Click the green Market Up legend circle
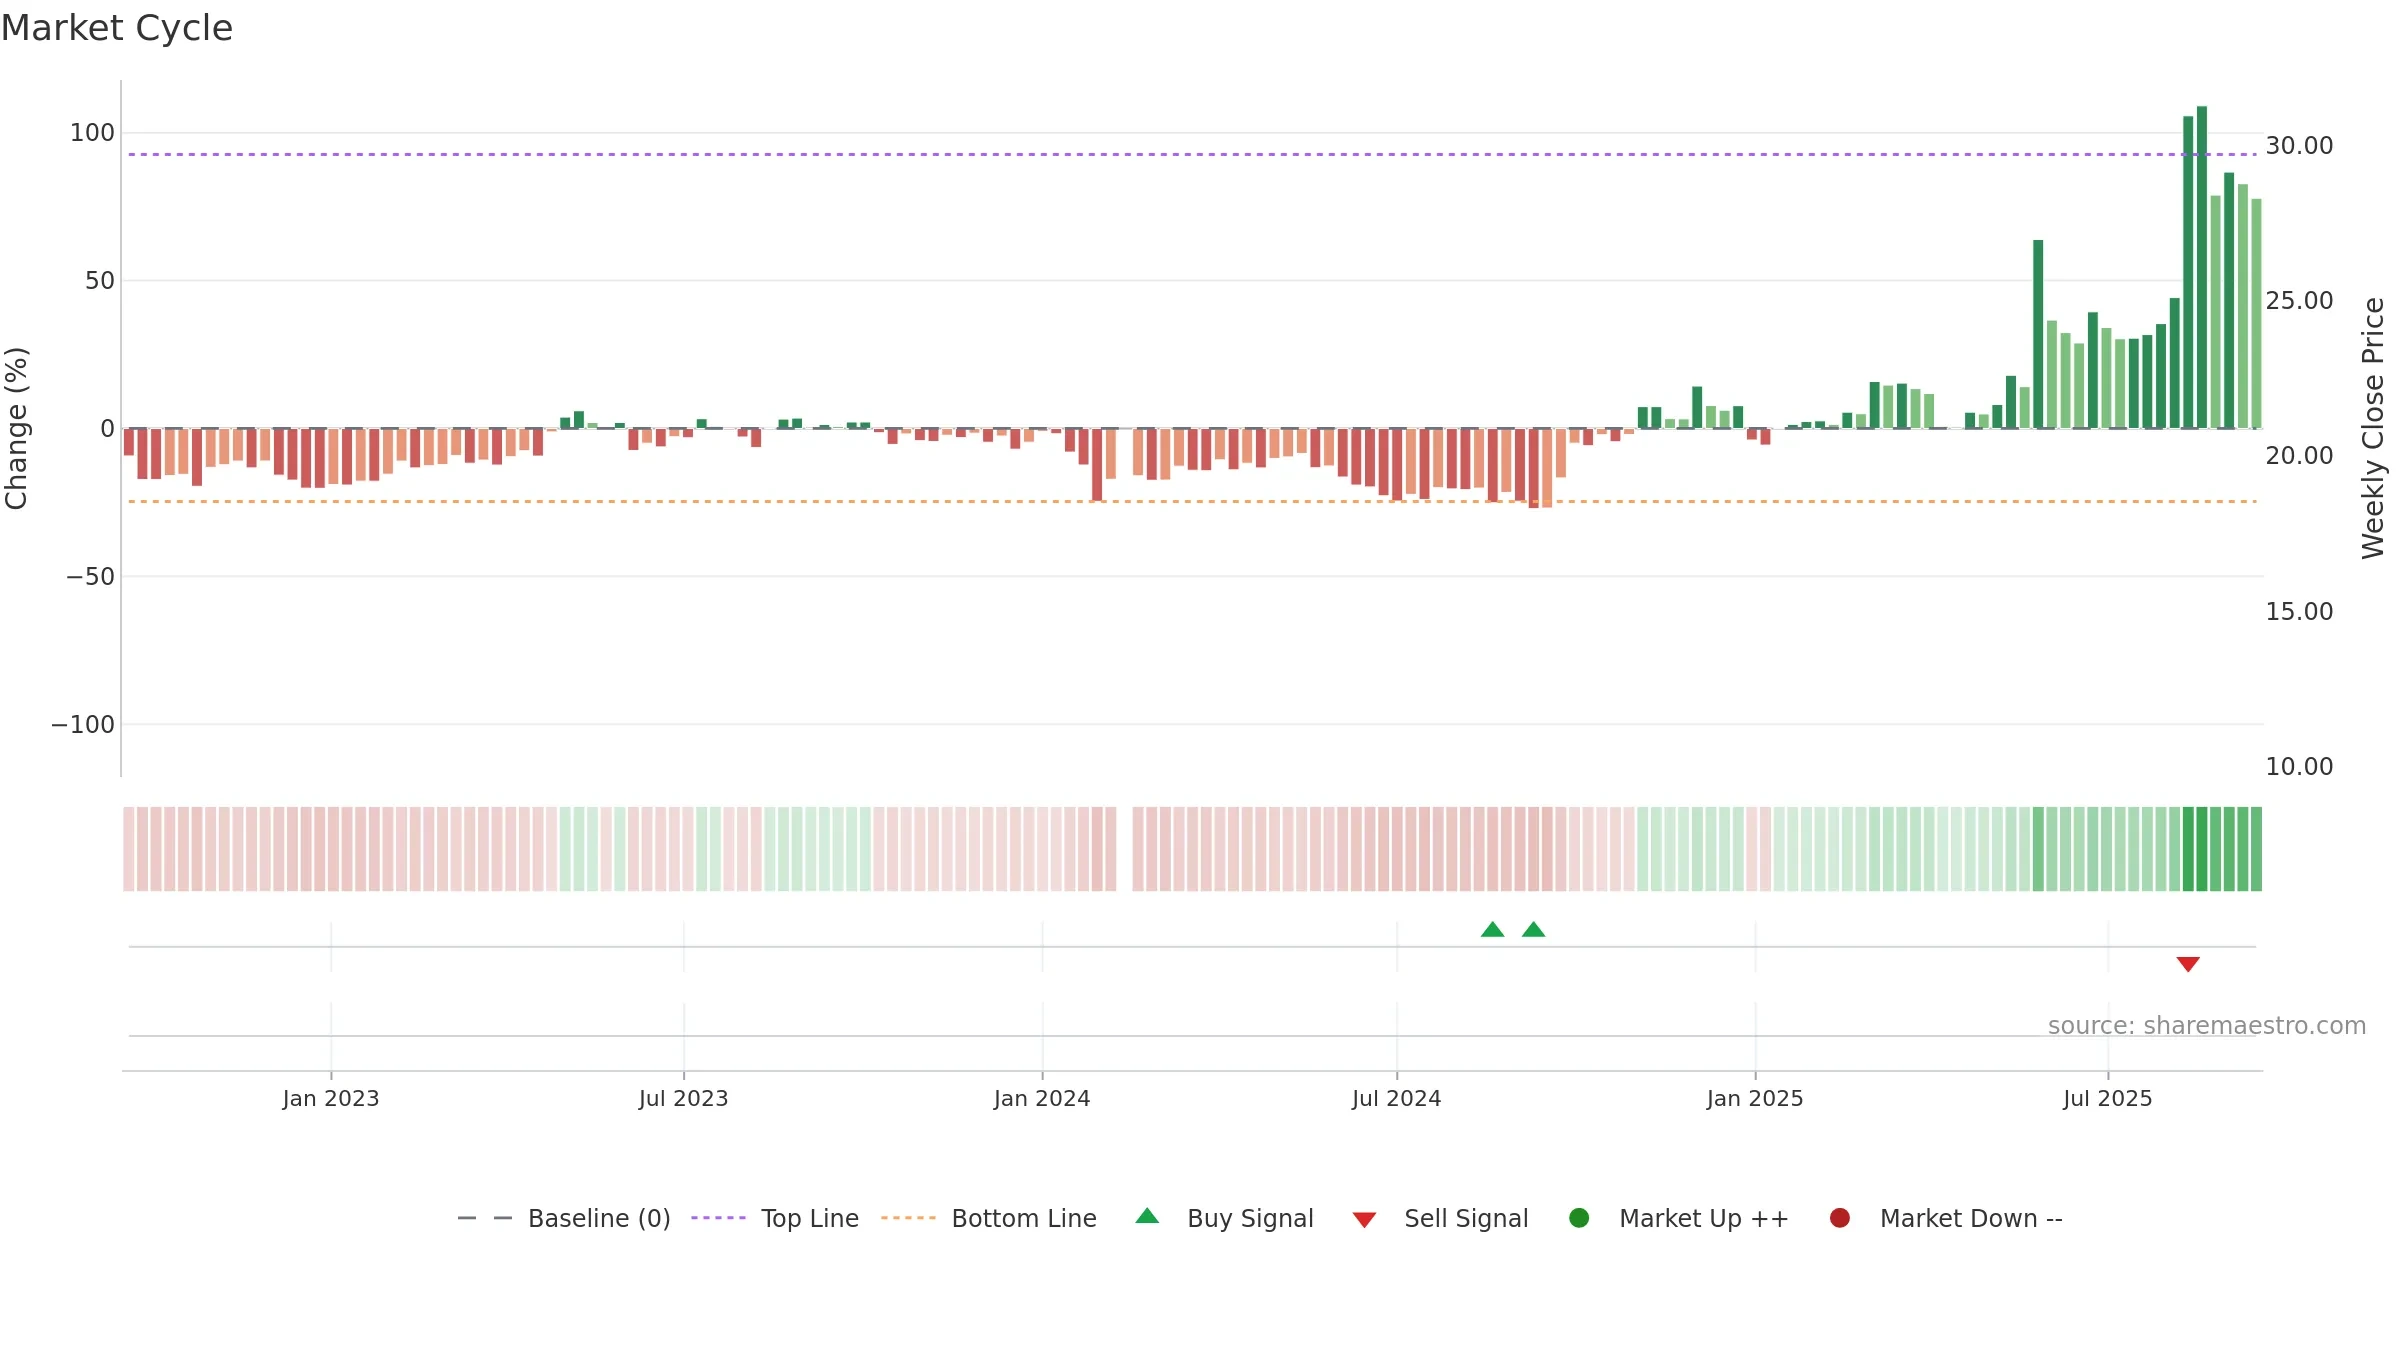 (x=1579, y=1218)
